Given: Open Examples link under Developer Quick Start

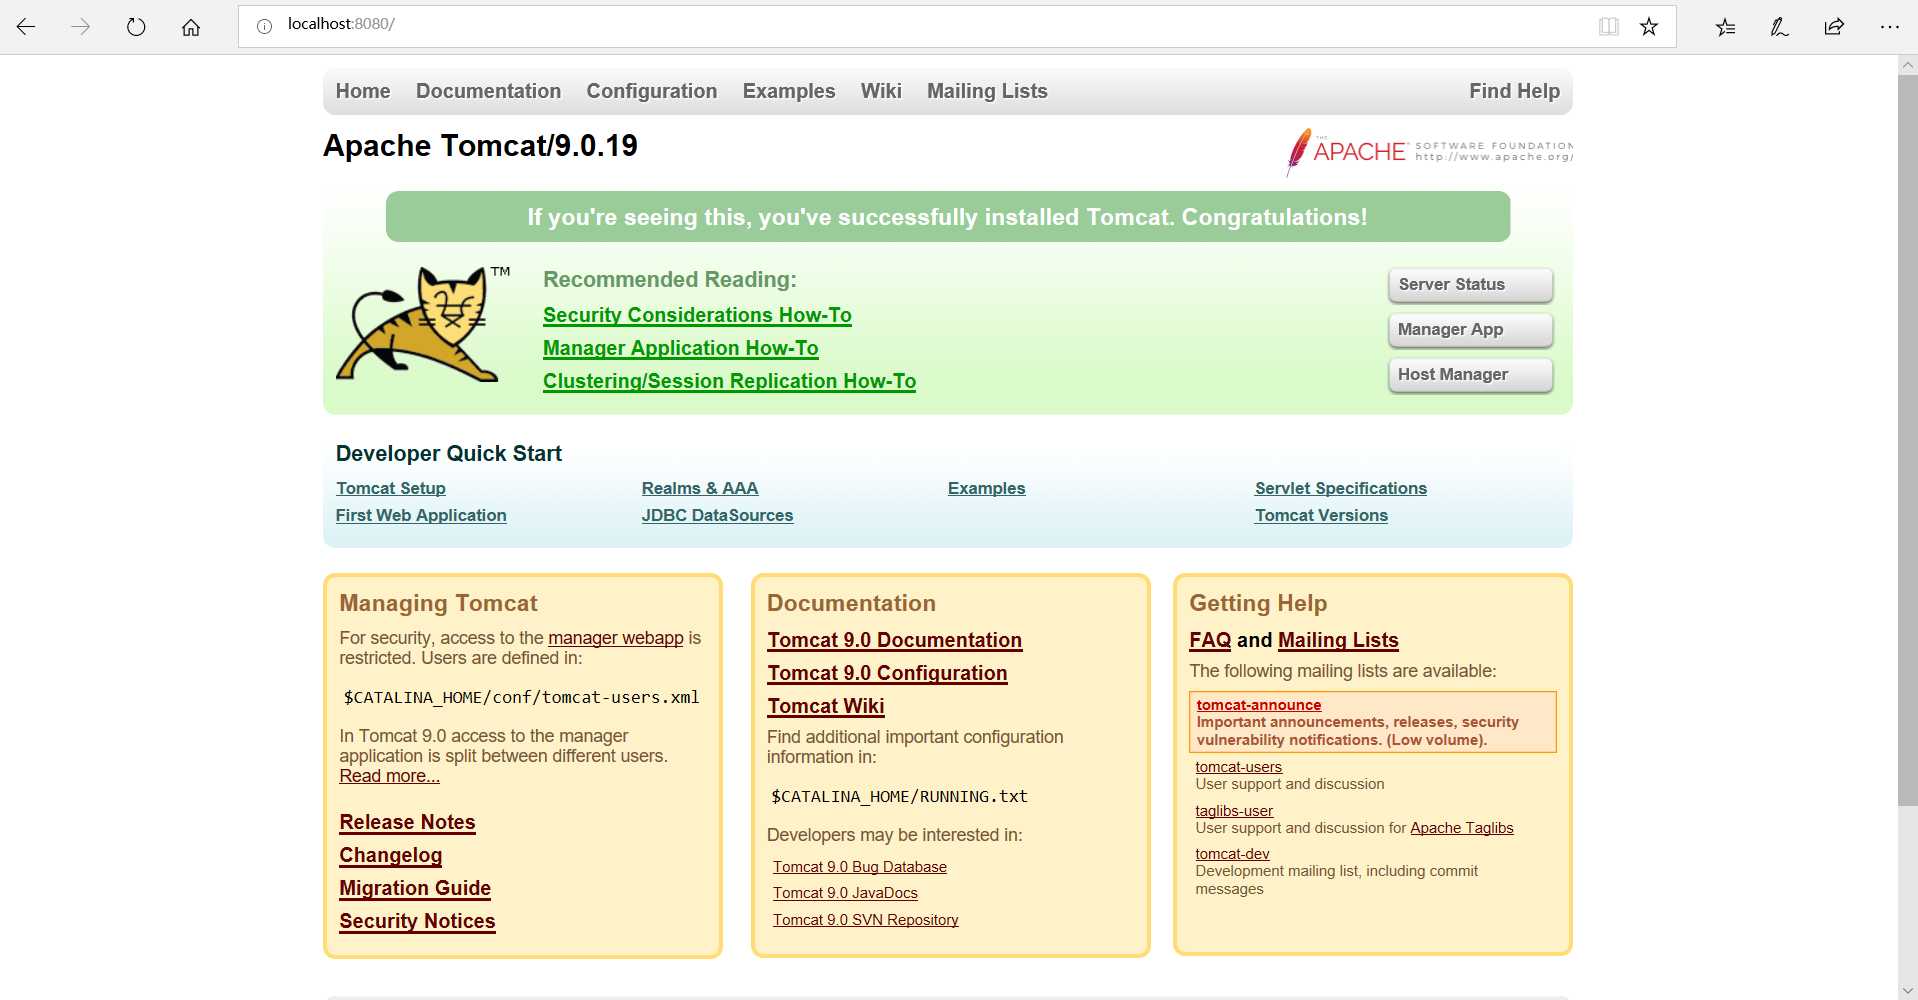Looking at the screenshot, I should 986,488.
